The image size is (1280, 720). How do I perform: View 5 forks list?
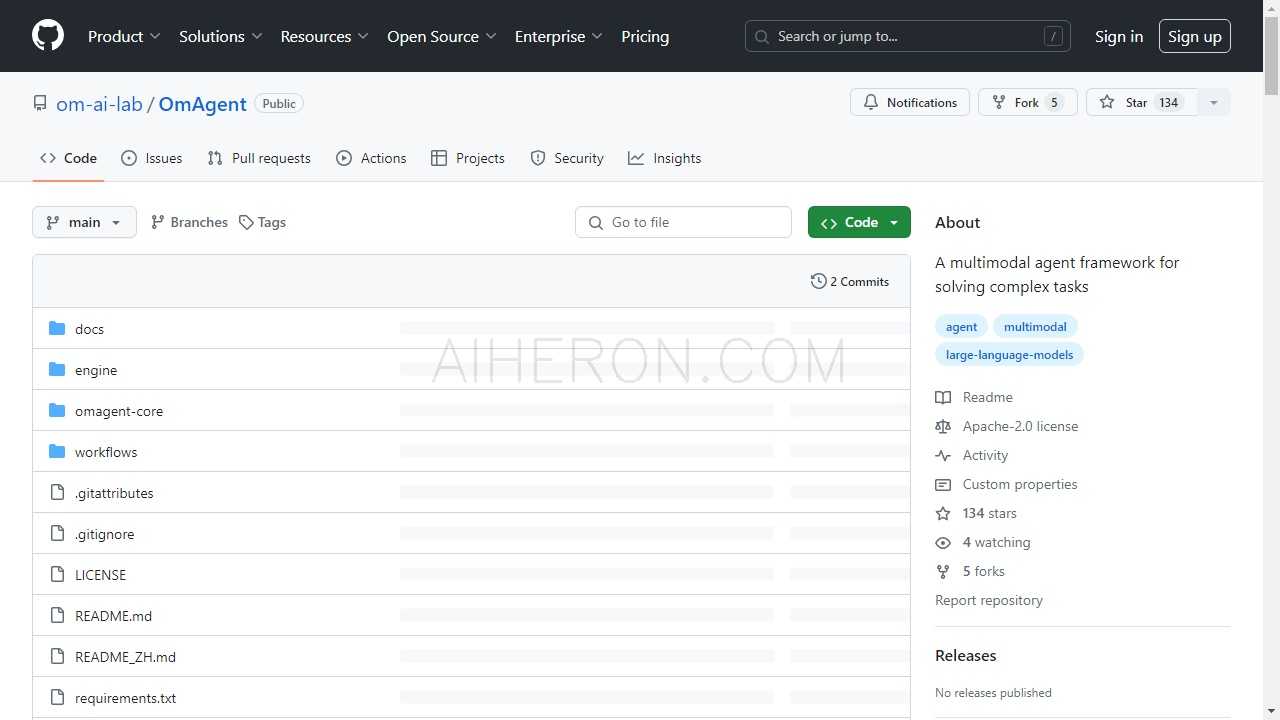[x=970, y=571]
